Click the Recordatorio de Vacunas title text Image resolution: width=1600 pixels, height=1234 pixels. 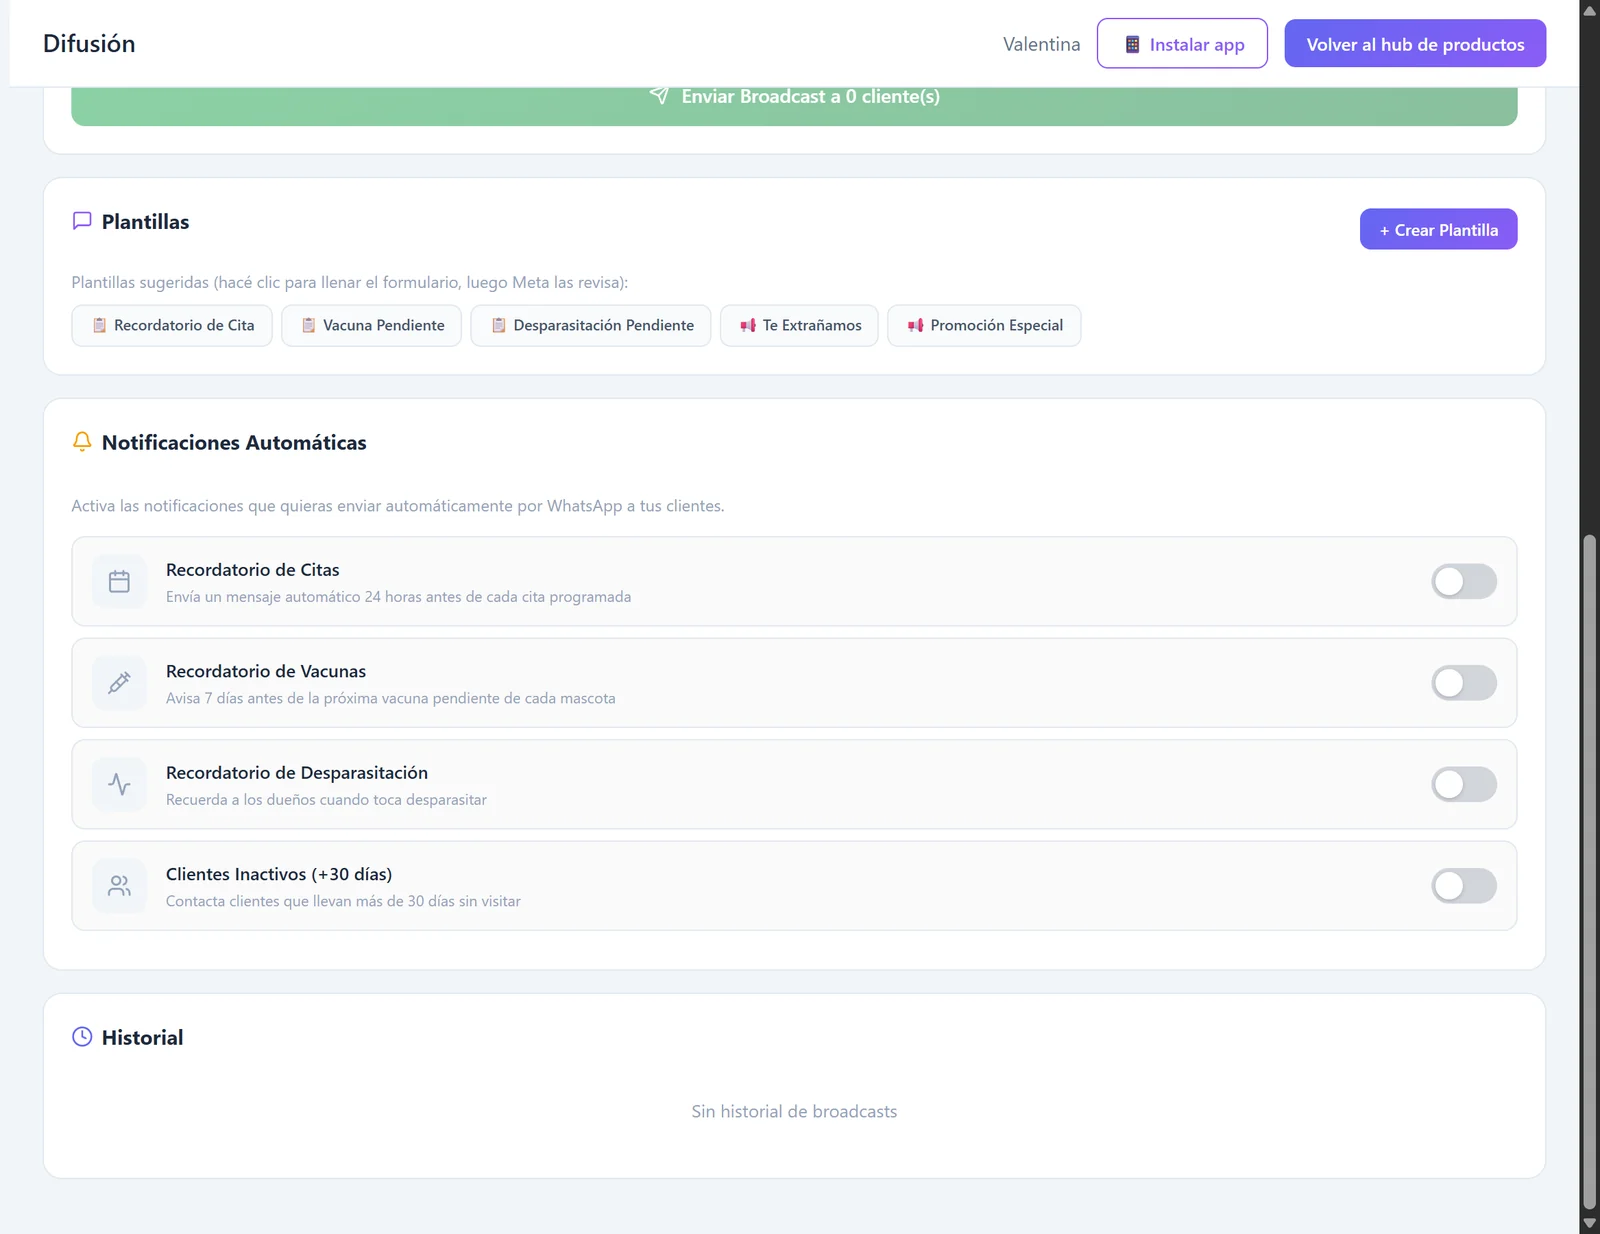pos(266,671)
